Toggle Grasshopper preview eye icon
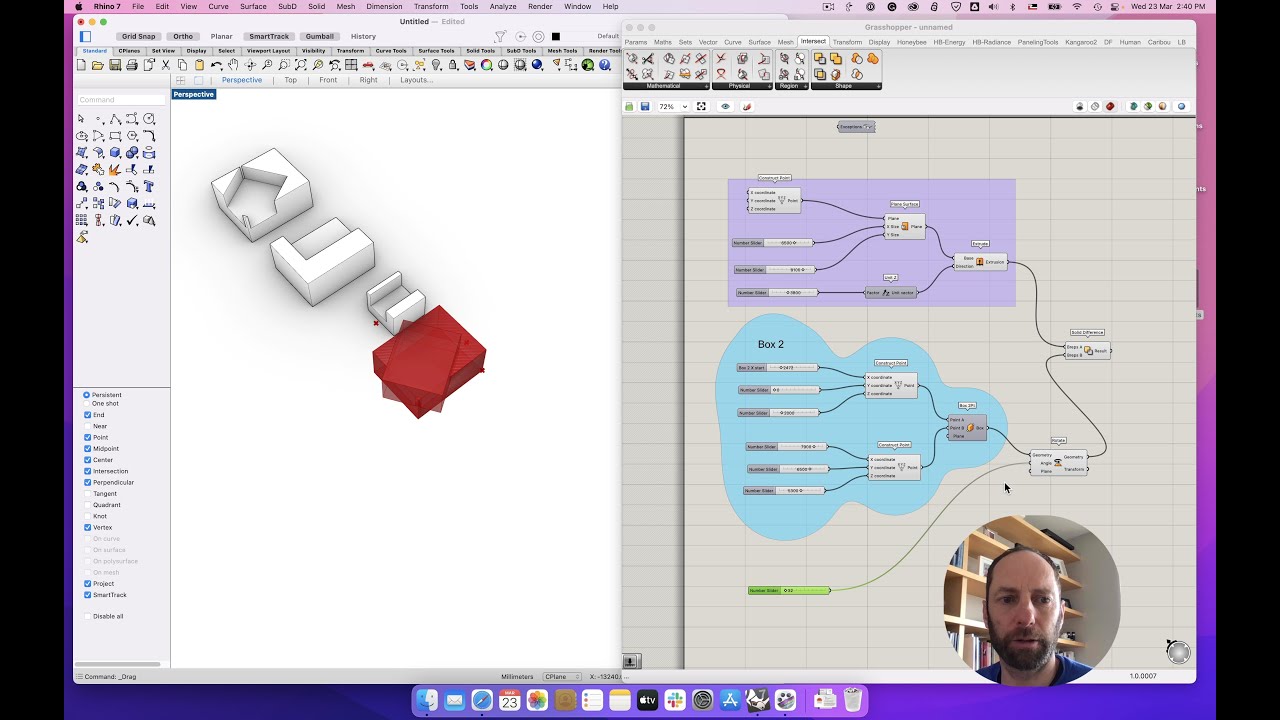This screenshot has height=720, width=1280. pyautogui.click(x=725, y=106)
